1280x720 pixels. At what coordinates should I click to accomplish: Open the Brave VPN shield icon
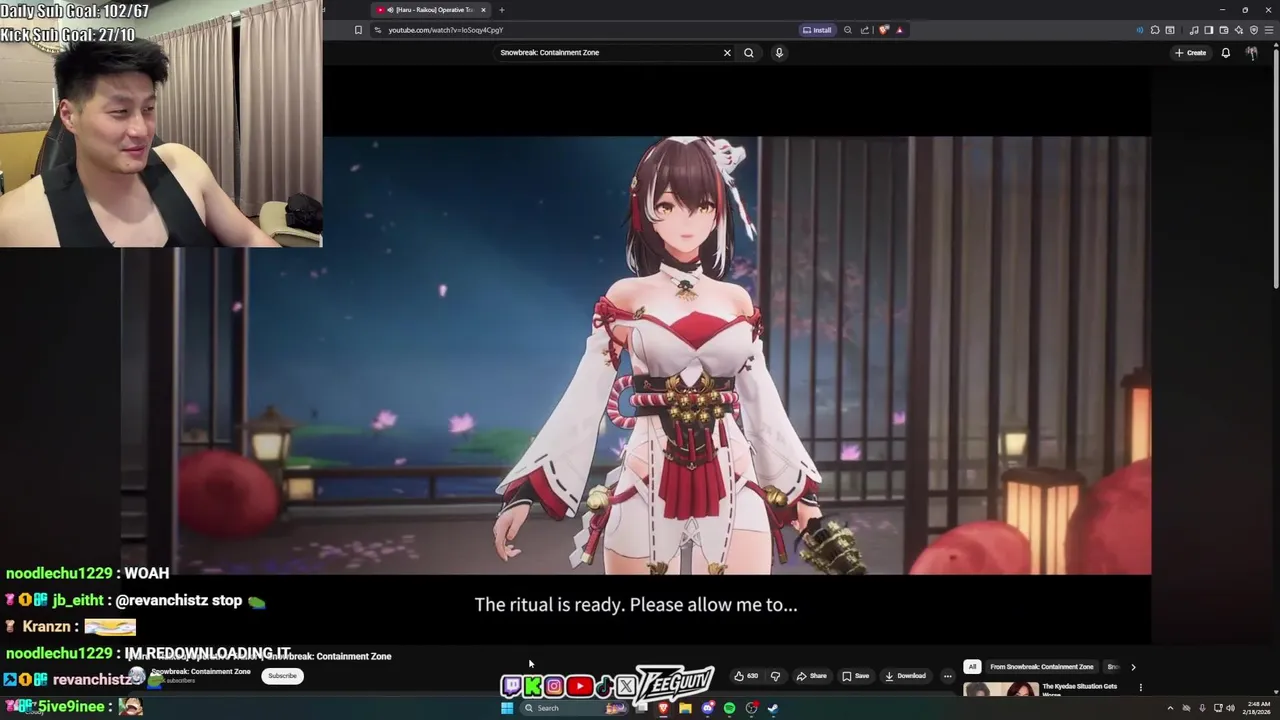[1254, 30]
